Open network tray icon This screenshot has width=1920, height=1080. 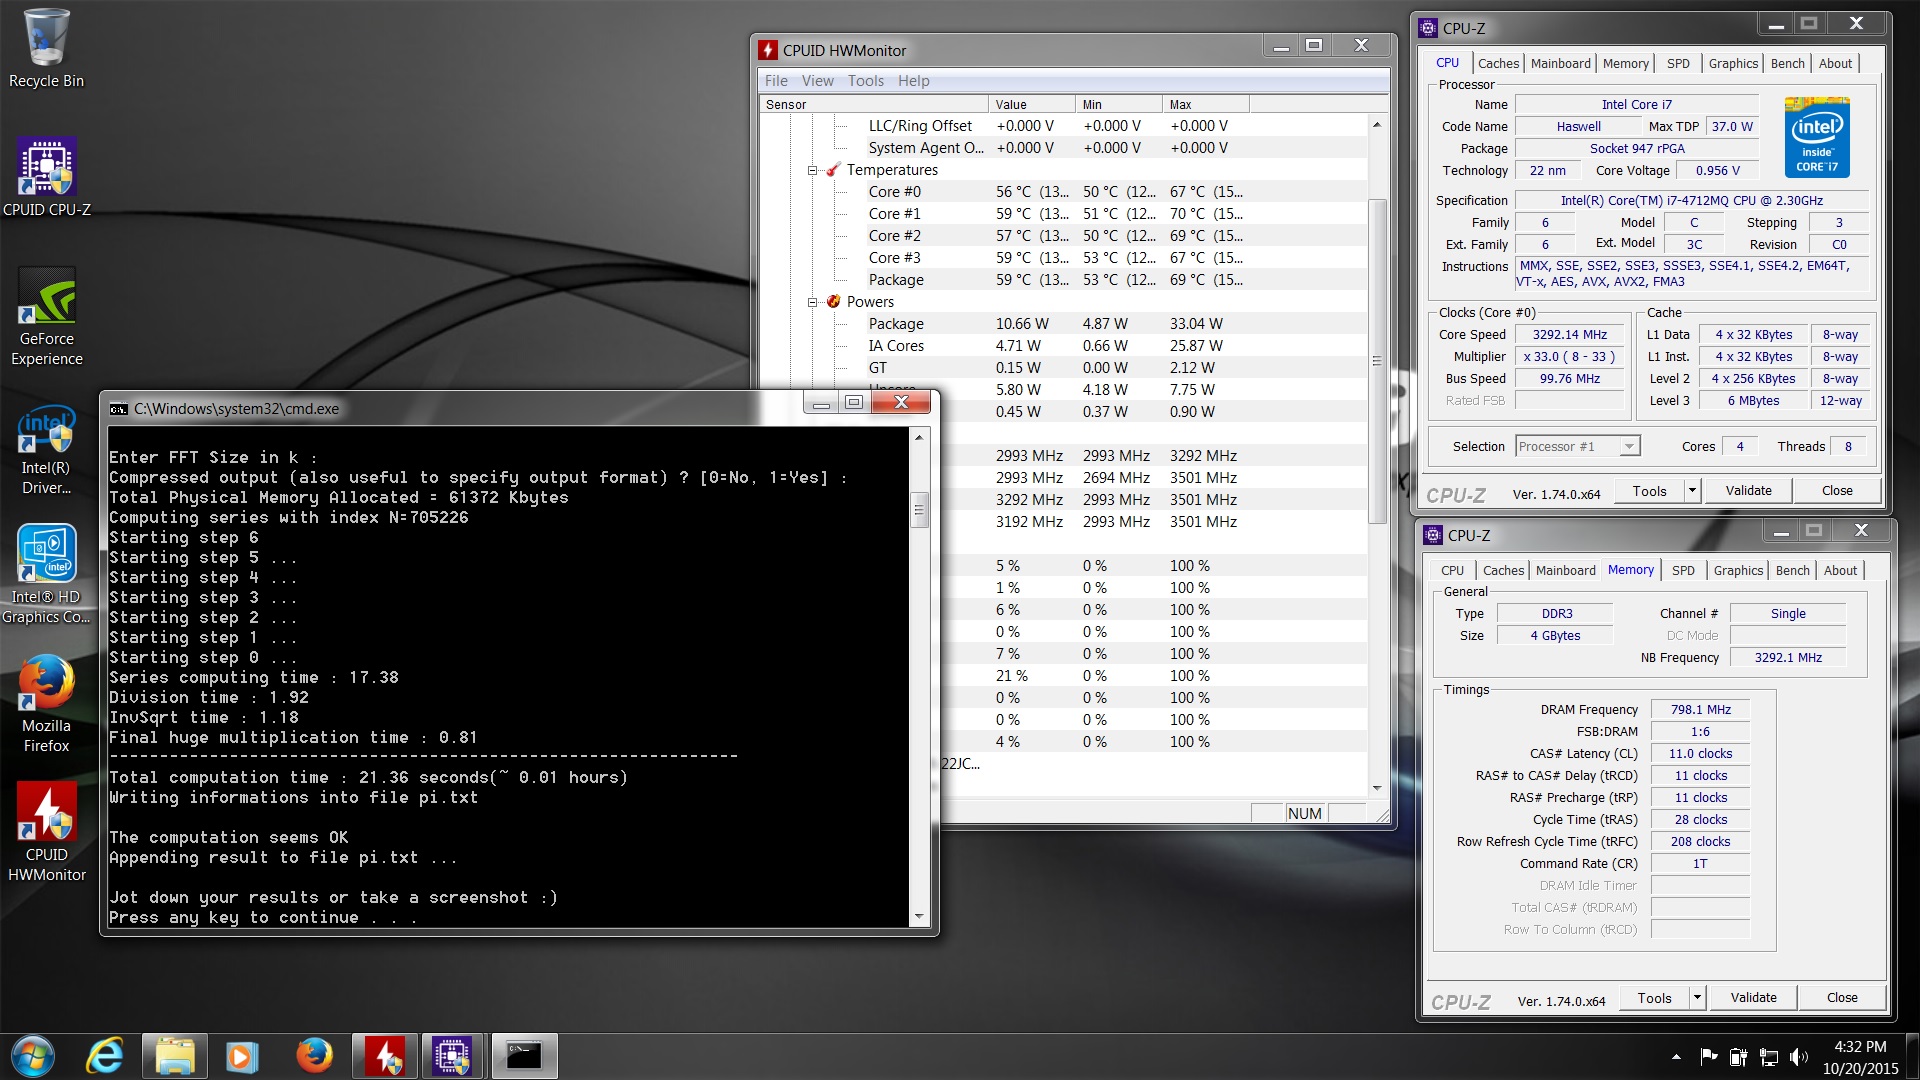(1768, 1057)
